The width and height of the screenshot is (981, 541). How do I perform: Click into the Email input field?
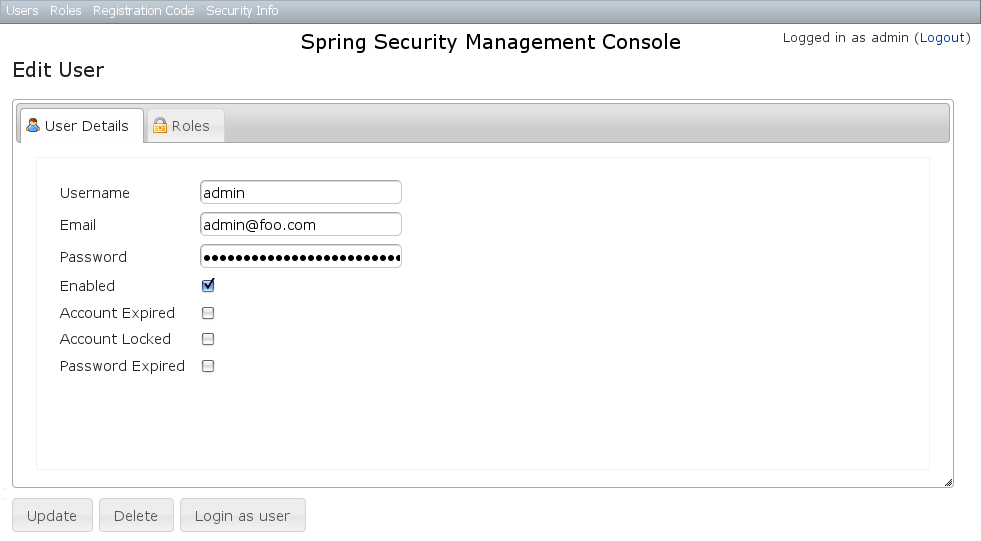[x=300, y=225]
